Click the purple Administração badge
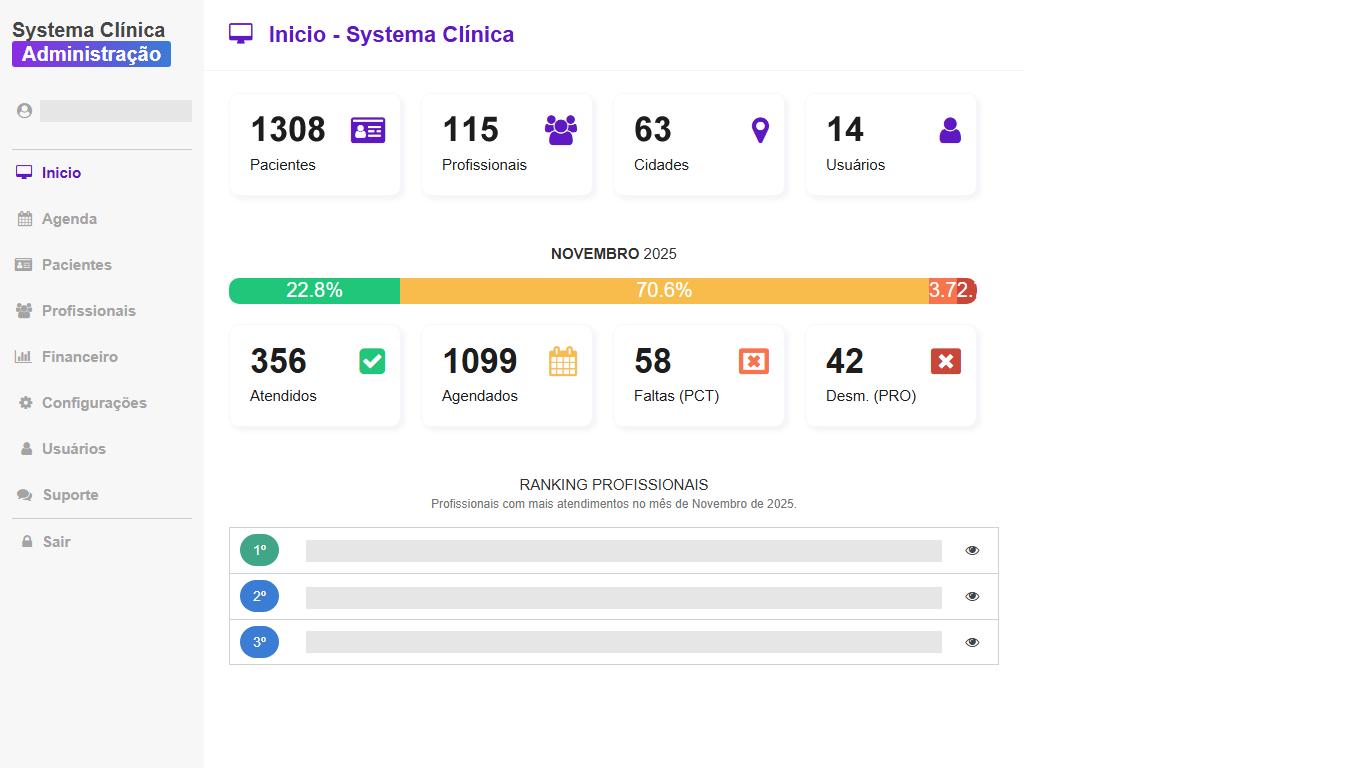This screenshot has height=768, width=1366. 91,54
